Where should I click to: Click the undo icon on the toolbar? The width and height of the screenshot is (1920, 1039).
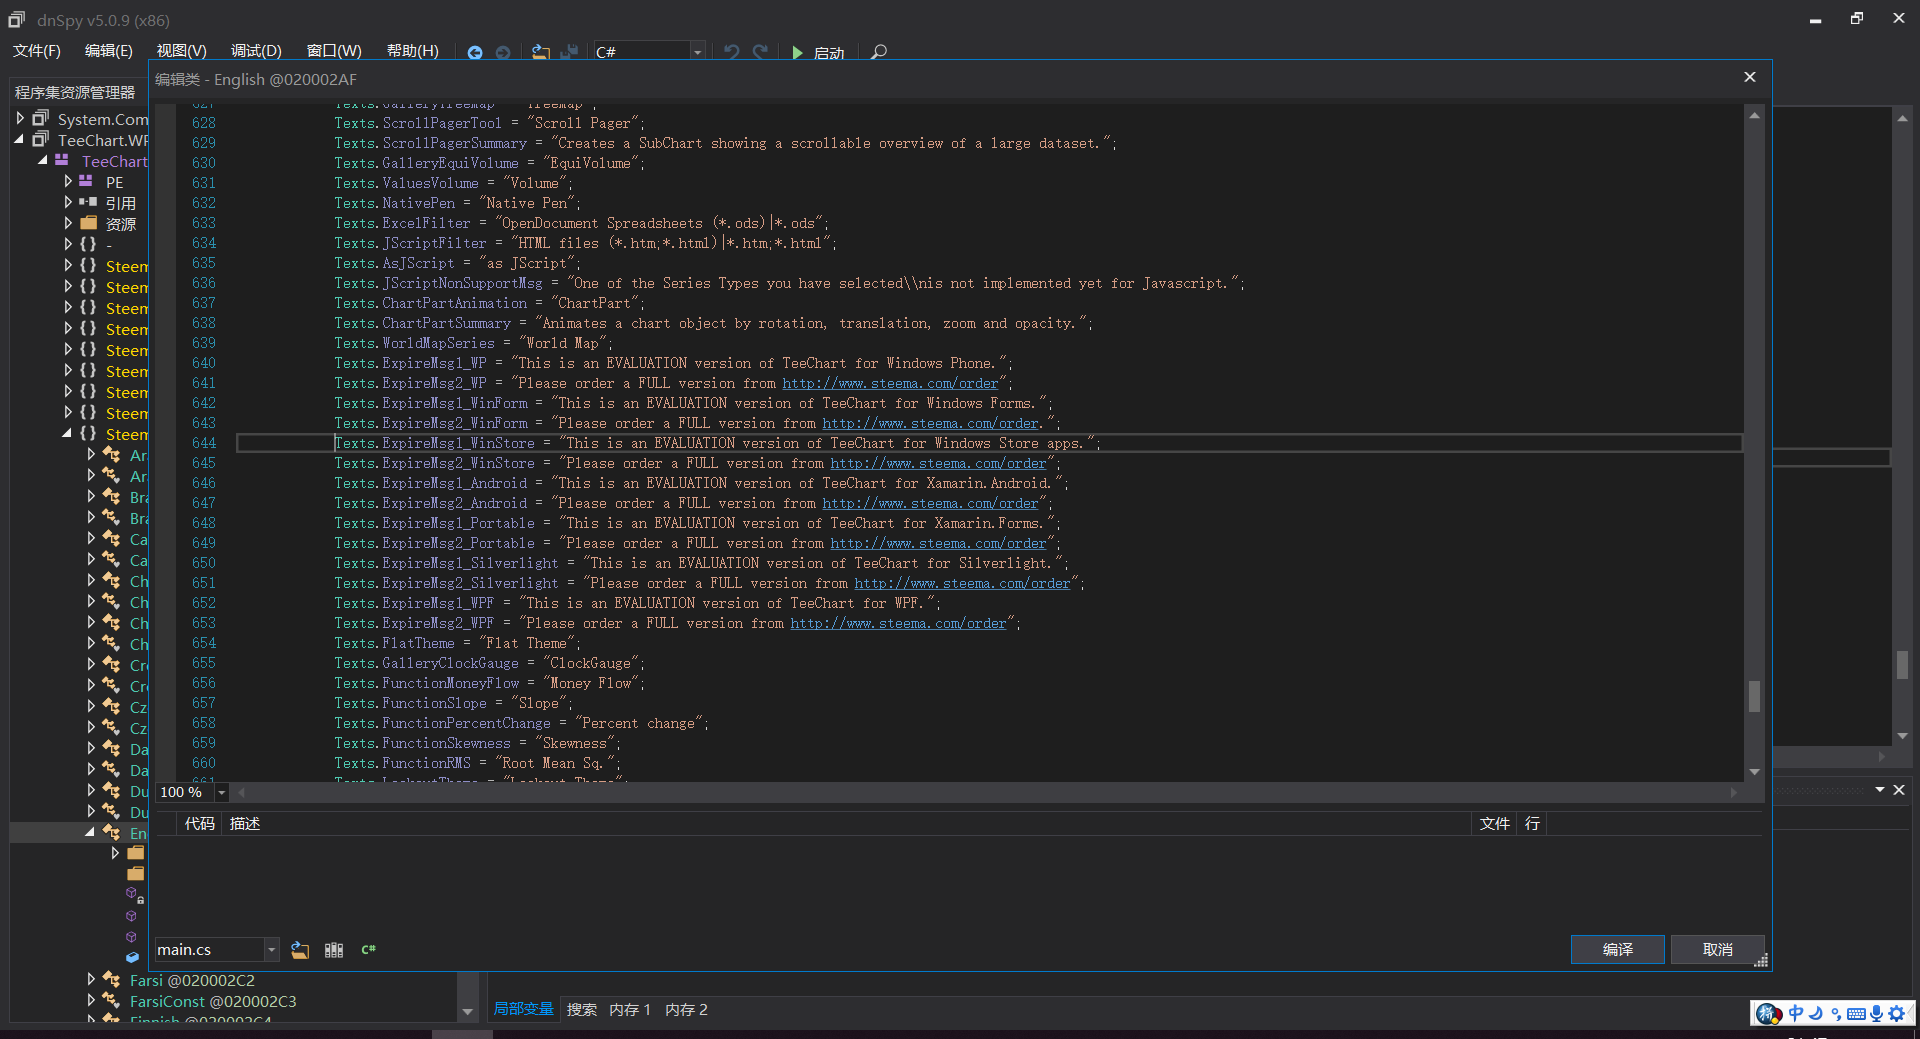731,53
